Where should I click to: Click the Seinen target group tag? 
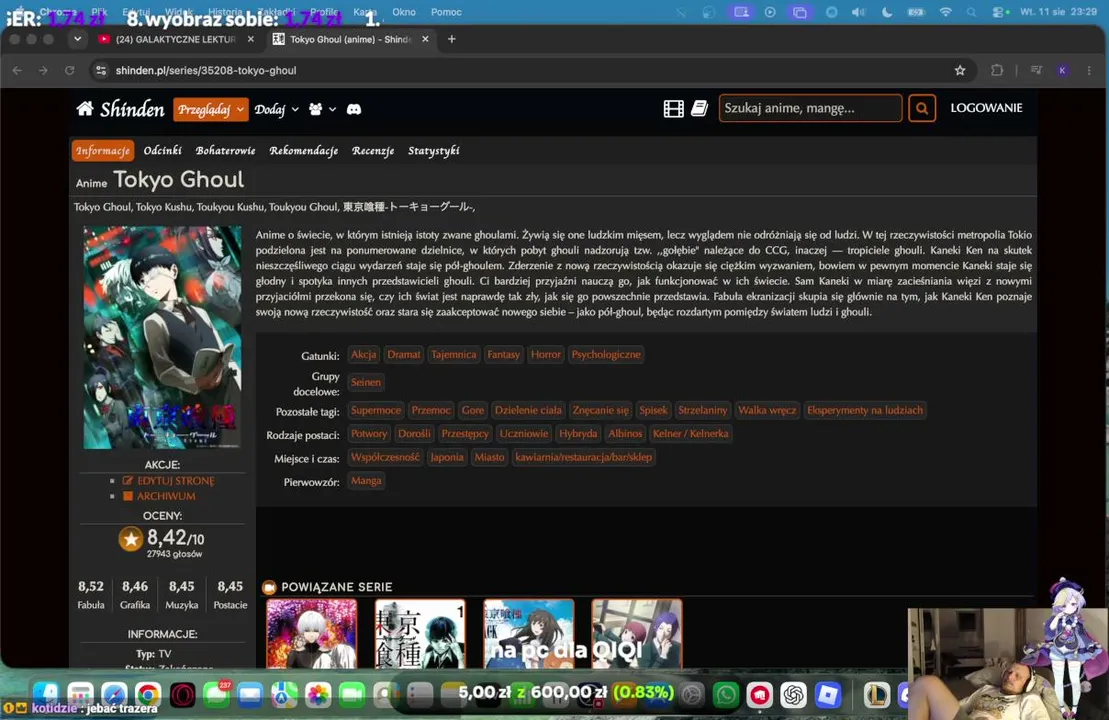[366, 382]
